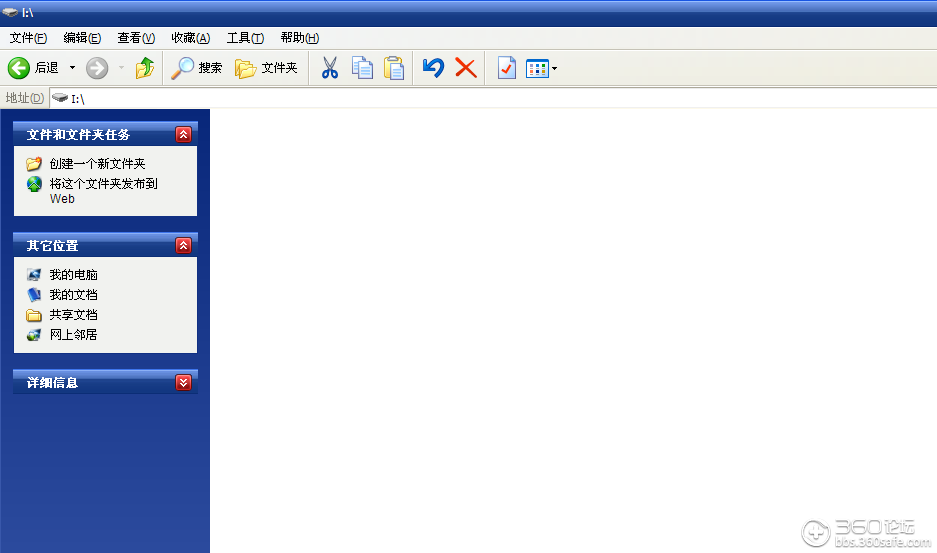Click the My Documents icon
This screenshot has width=937, height=553.
coord(34,295)
